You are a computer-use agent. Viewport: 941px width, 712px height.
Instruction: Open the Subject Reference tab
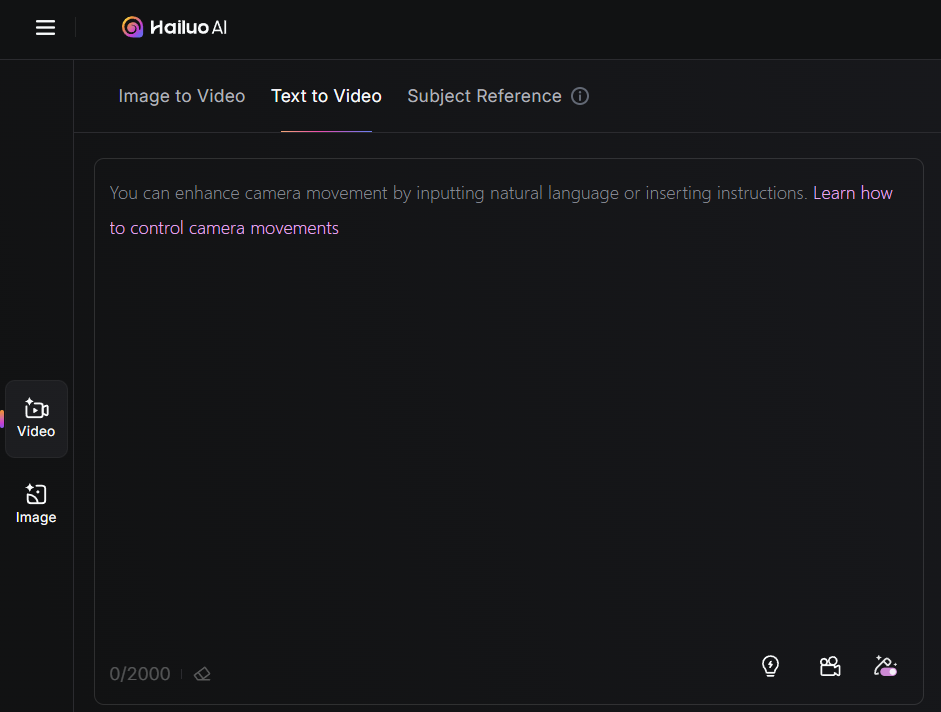(x=484, y=96)
